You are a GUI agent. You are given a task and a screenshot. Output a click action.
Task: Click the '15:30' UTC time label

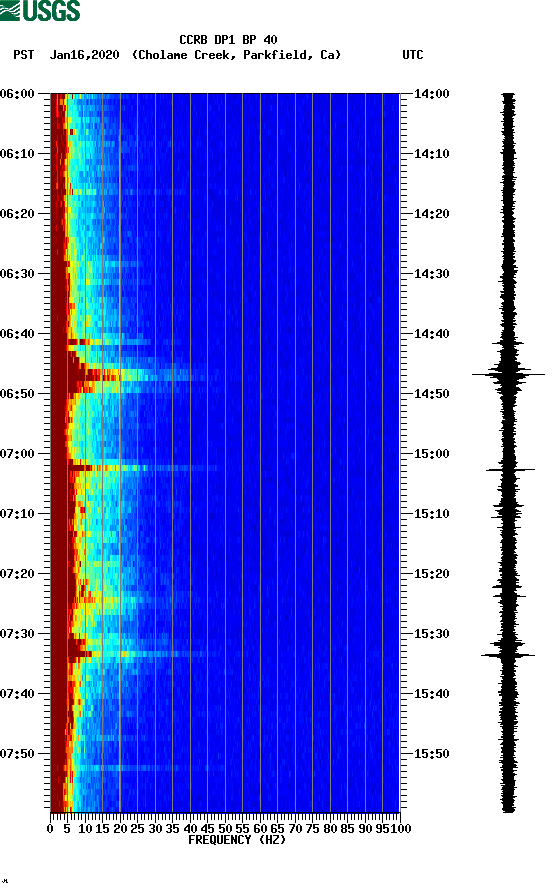click(x=432, y=634)
